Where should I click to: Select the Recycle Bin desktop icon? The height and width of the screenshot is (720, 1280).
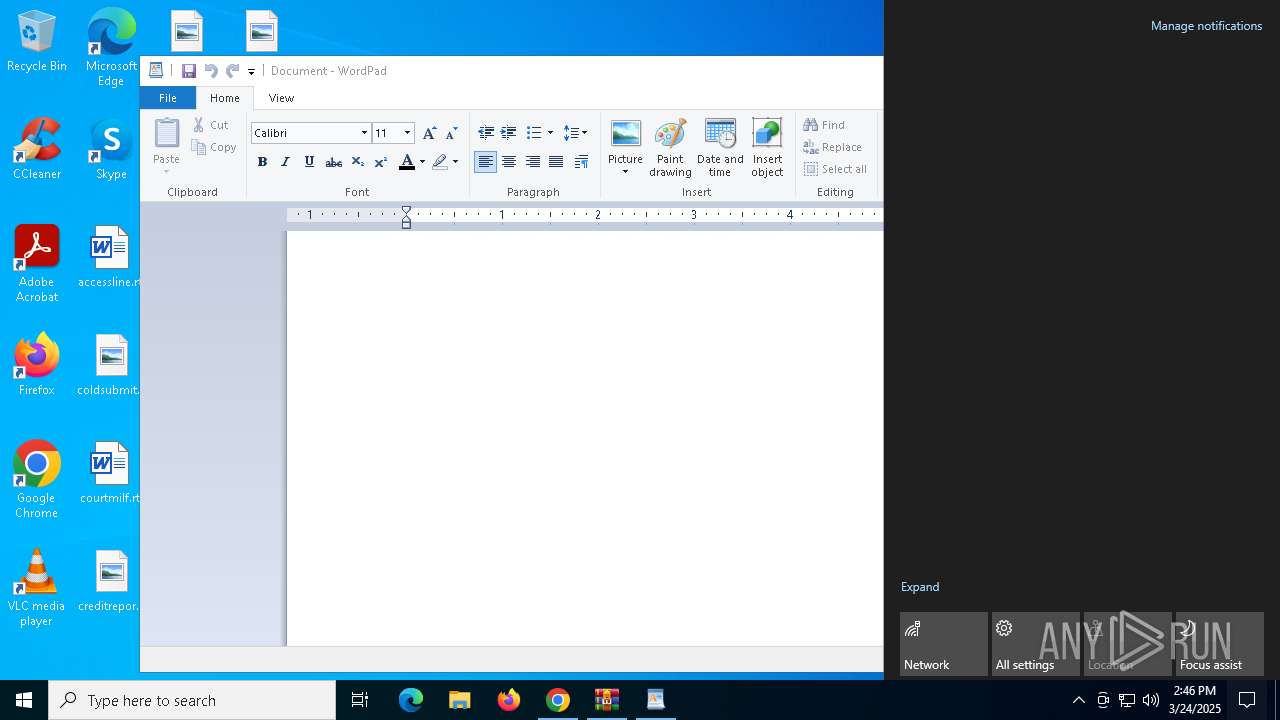pos(37,42)
